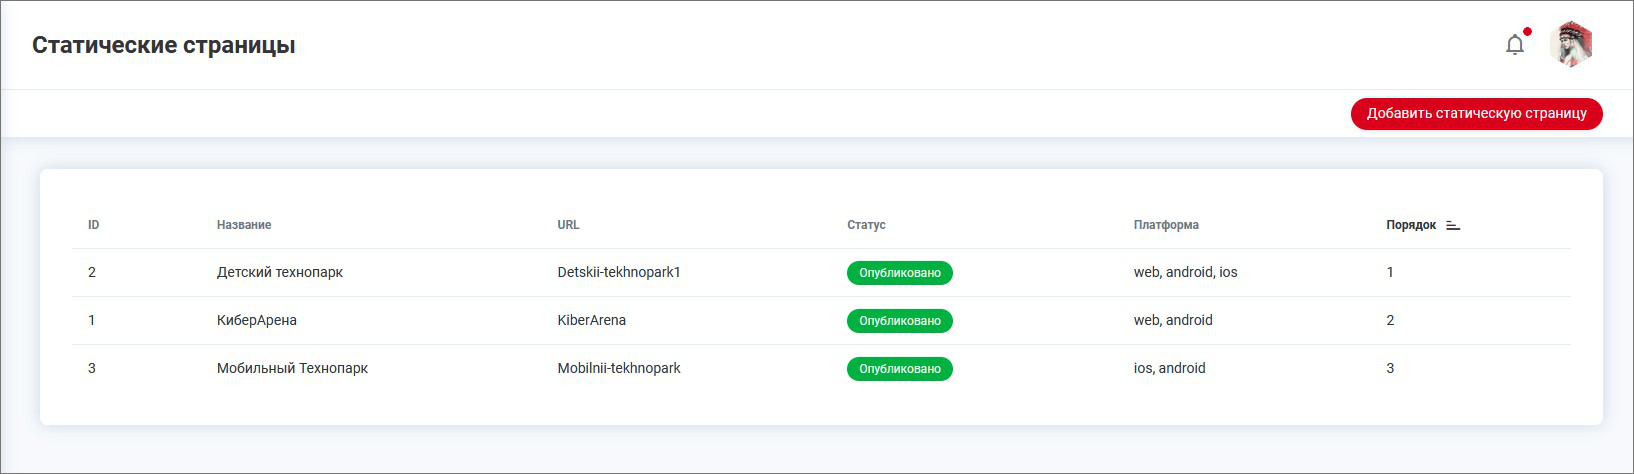1634x474 pixels.
Task: Open the КиберАрена page entry
Action: pyautogui.click(x=257, y=320)
